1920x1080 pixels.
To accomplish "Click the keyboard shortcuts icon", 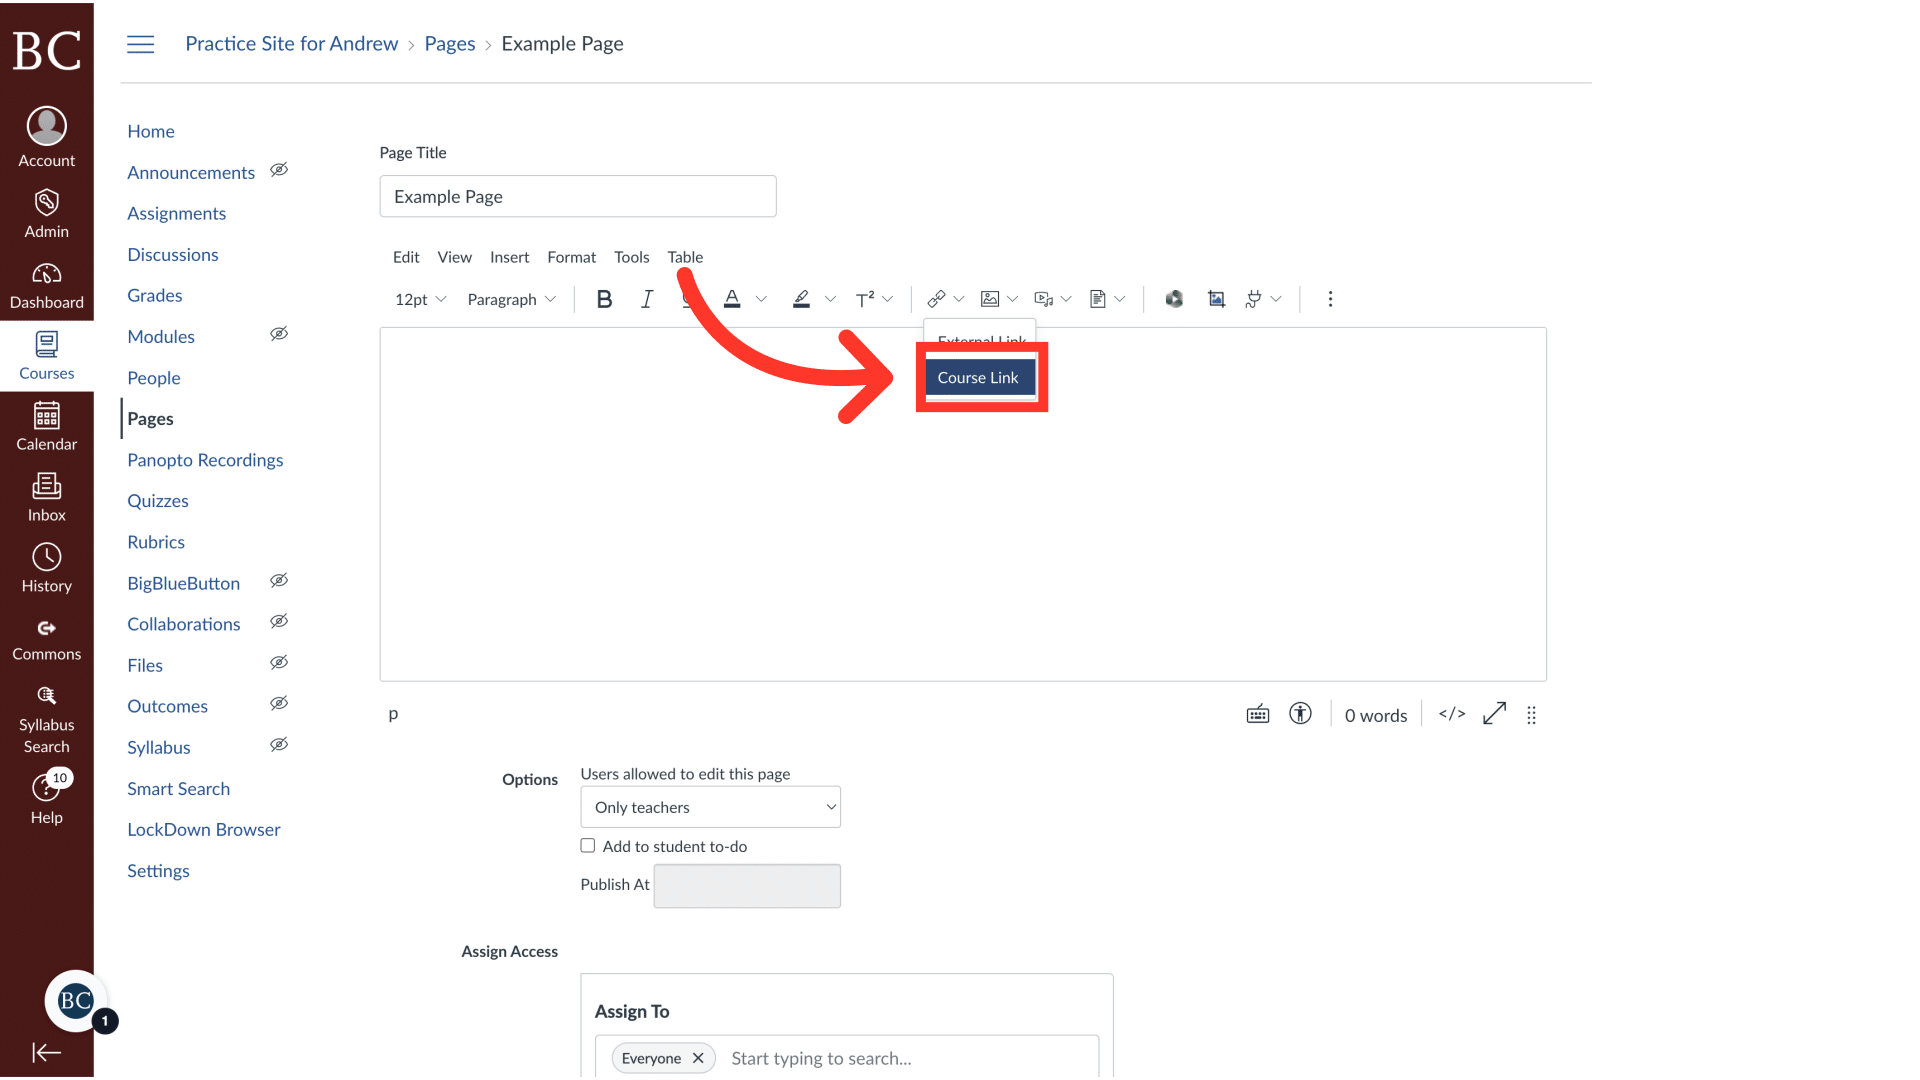I will pos(1258,713).
